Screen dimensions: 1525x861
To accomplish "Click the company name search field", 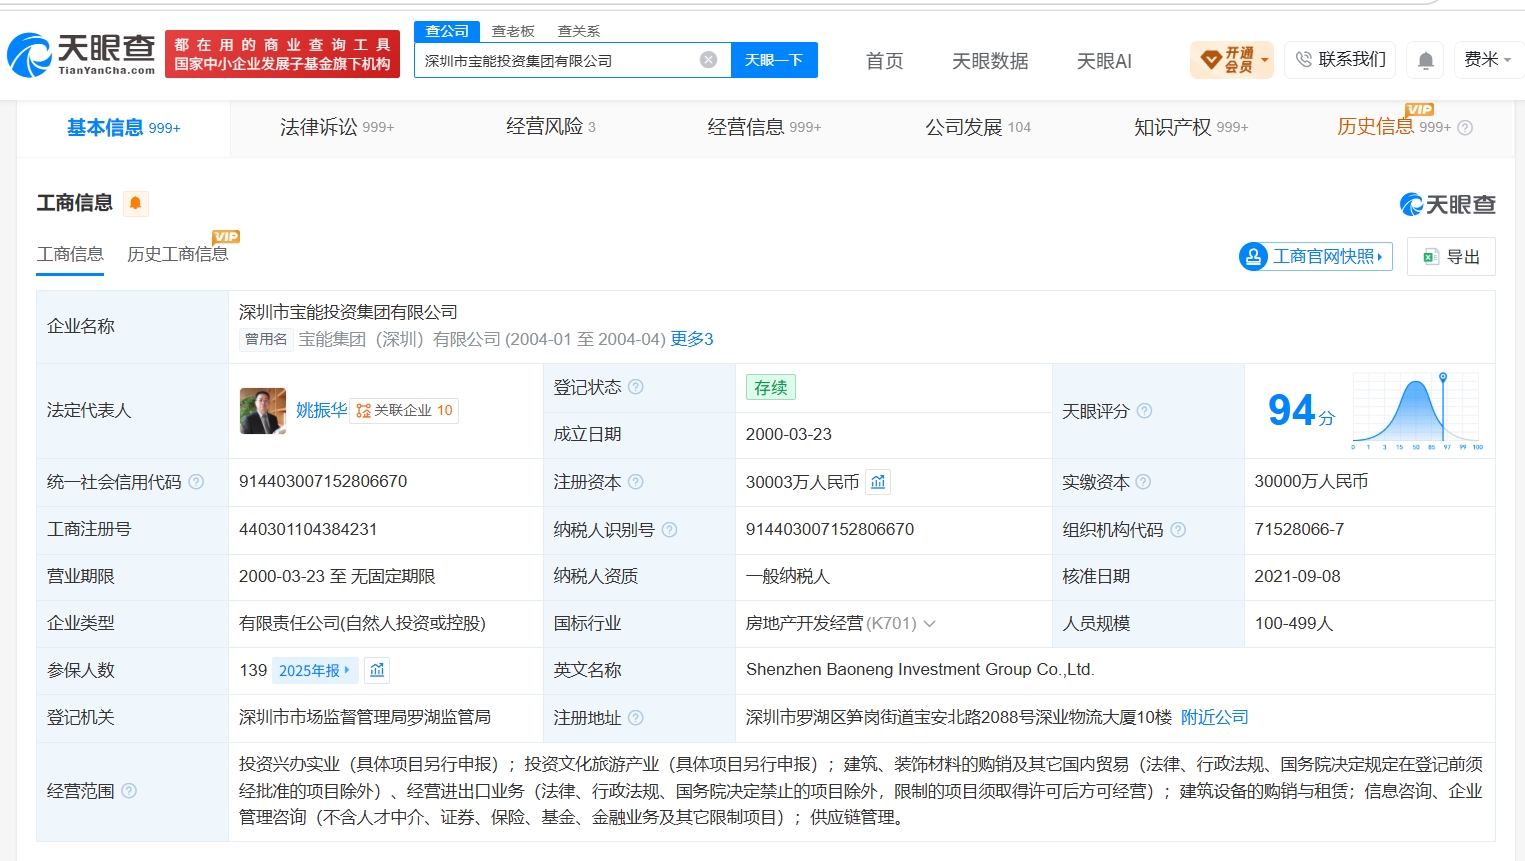I will pos(560,60).
